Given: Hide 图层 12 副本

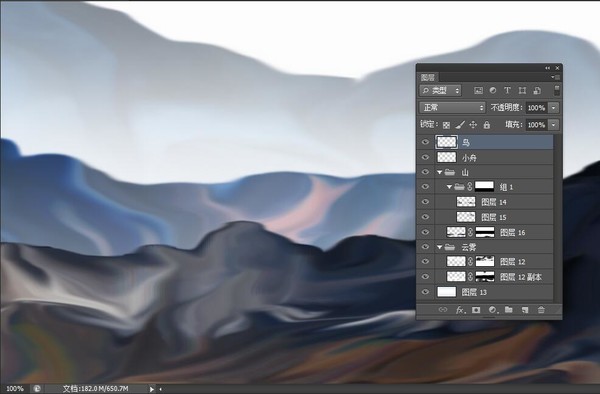Looking at the screenshot, I should coord(425,277).
